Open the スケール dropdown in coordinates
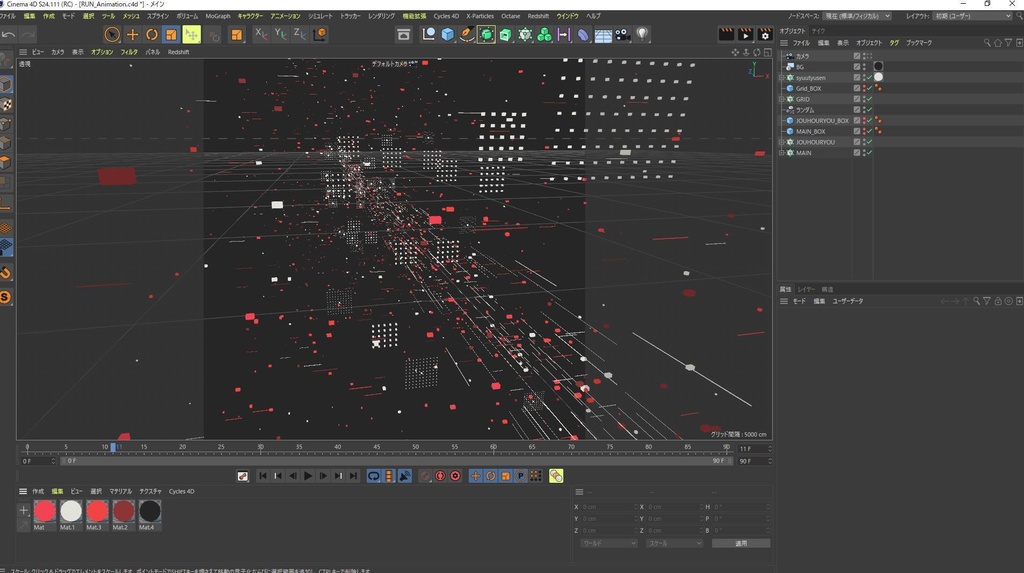The image size is (1024, 573). [x=674, y=544]
